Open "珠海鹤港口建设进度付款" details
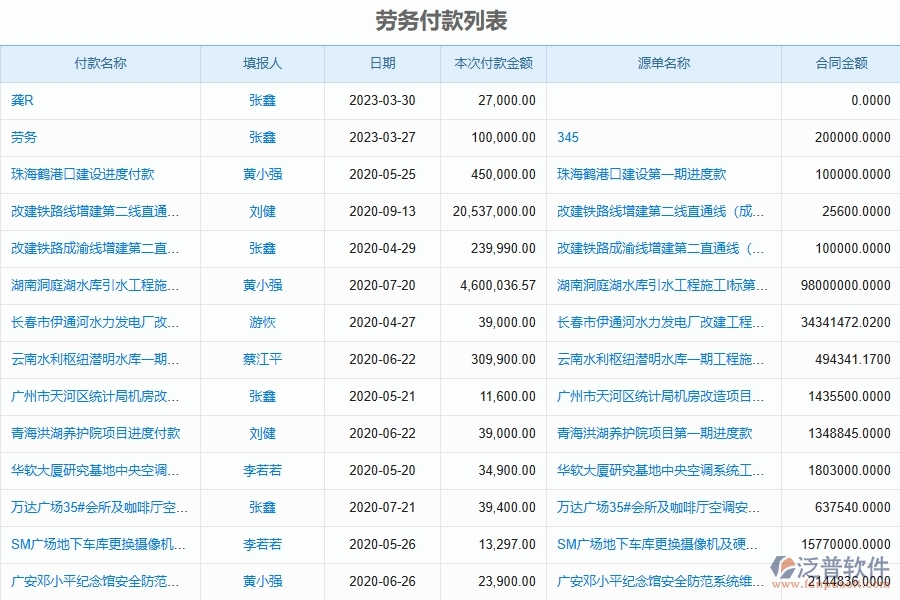Image resolution: width=900 pixels, height=600 pixels. (x=74, y=174)
